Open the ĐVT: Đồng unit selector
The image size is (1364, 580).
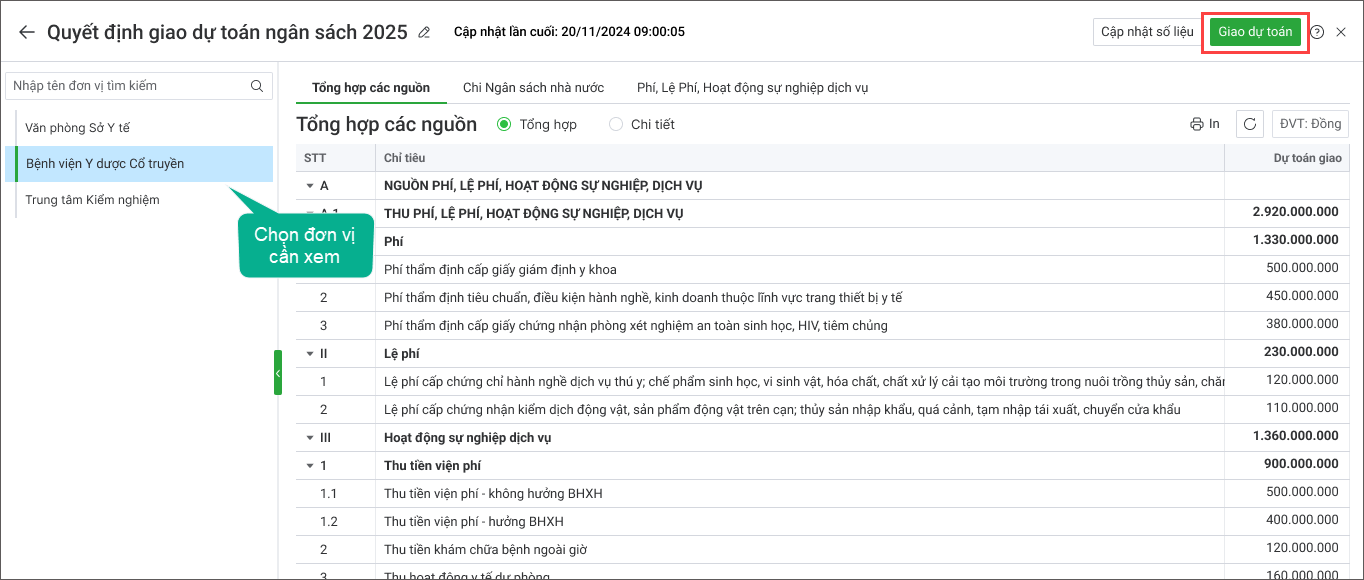(x=1311, y=124)
